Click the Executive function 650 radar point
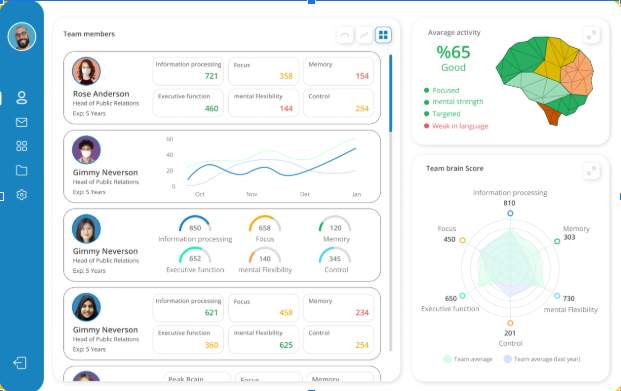The height and width of the screenshot is (391, 621). click(x=462, y=296)
